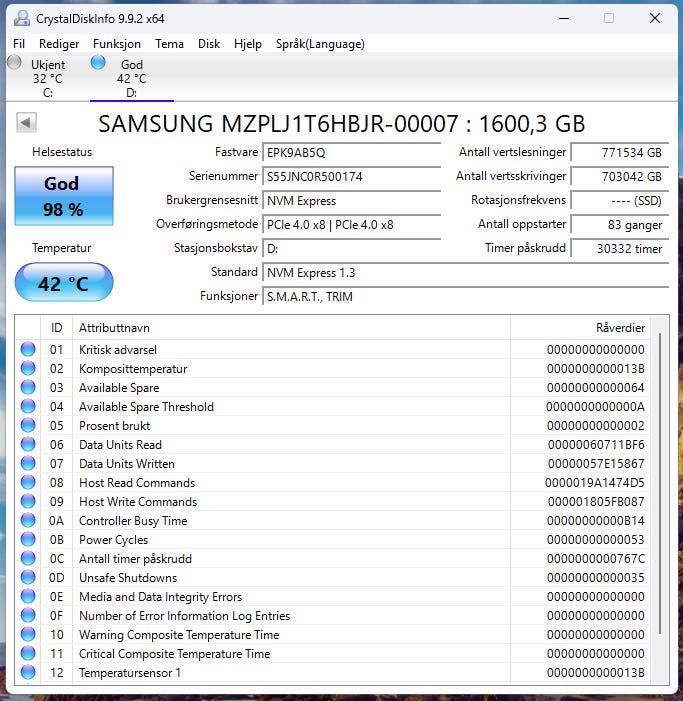This screenshot has width=683, height=701.
Task: Click the status orb for Komposittemperatur
Action: [28, 368]
